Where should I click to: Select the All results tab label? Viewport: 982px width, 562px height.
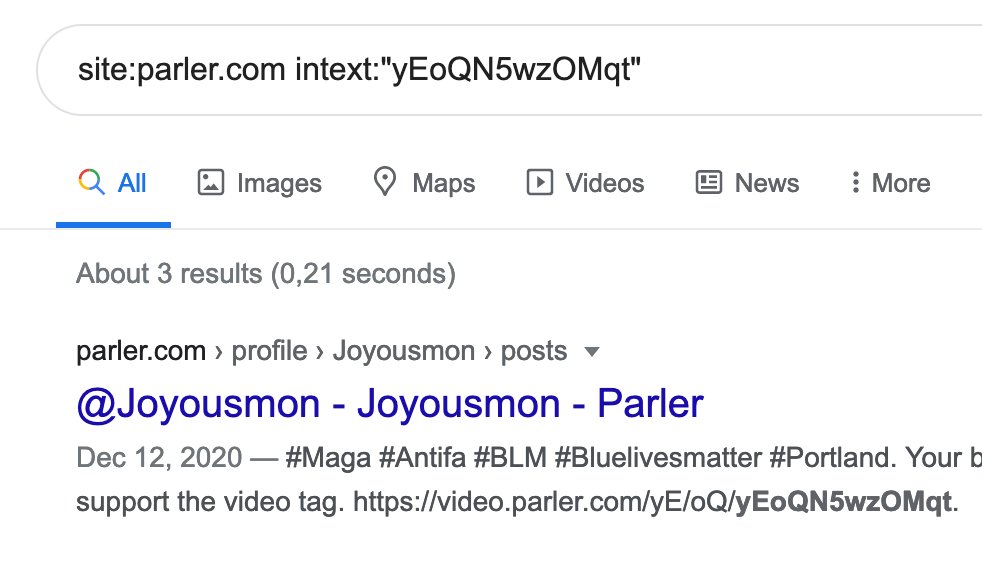pyautogui.click(x=132, y=183)
